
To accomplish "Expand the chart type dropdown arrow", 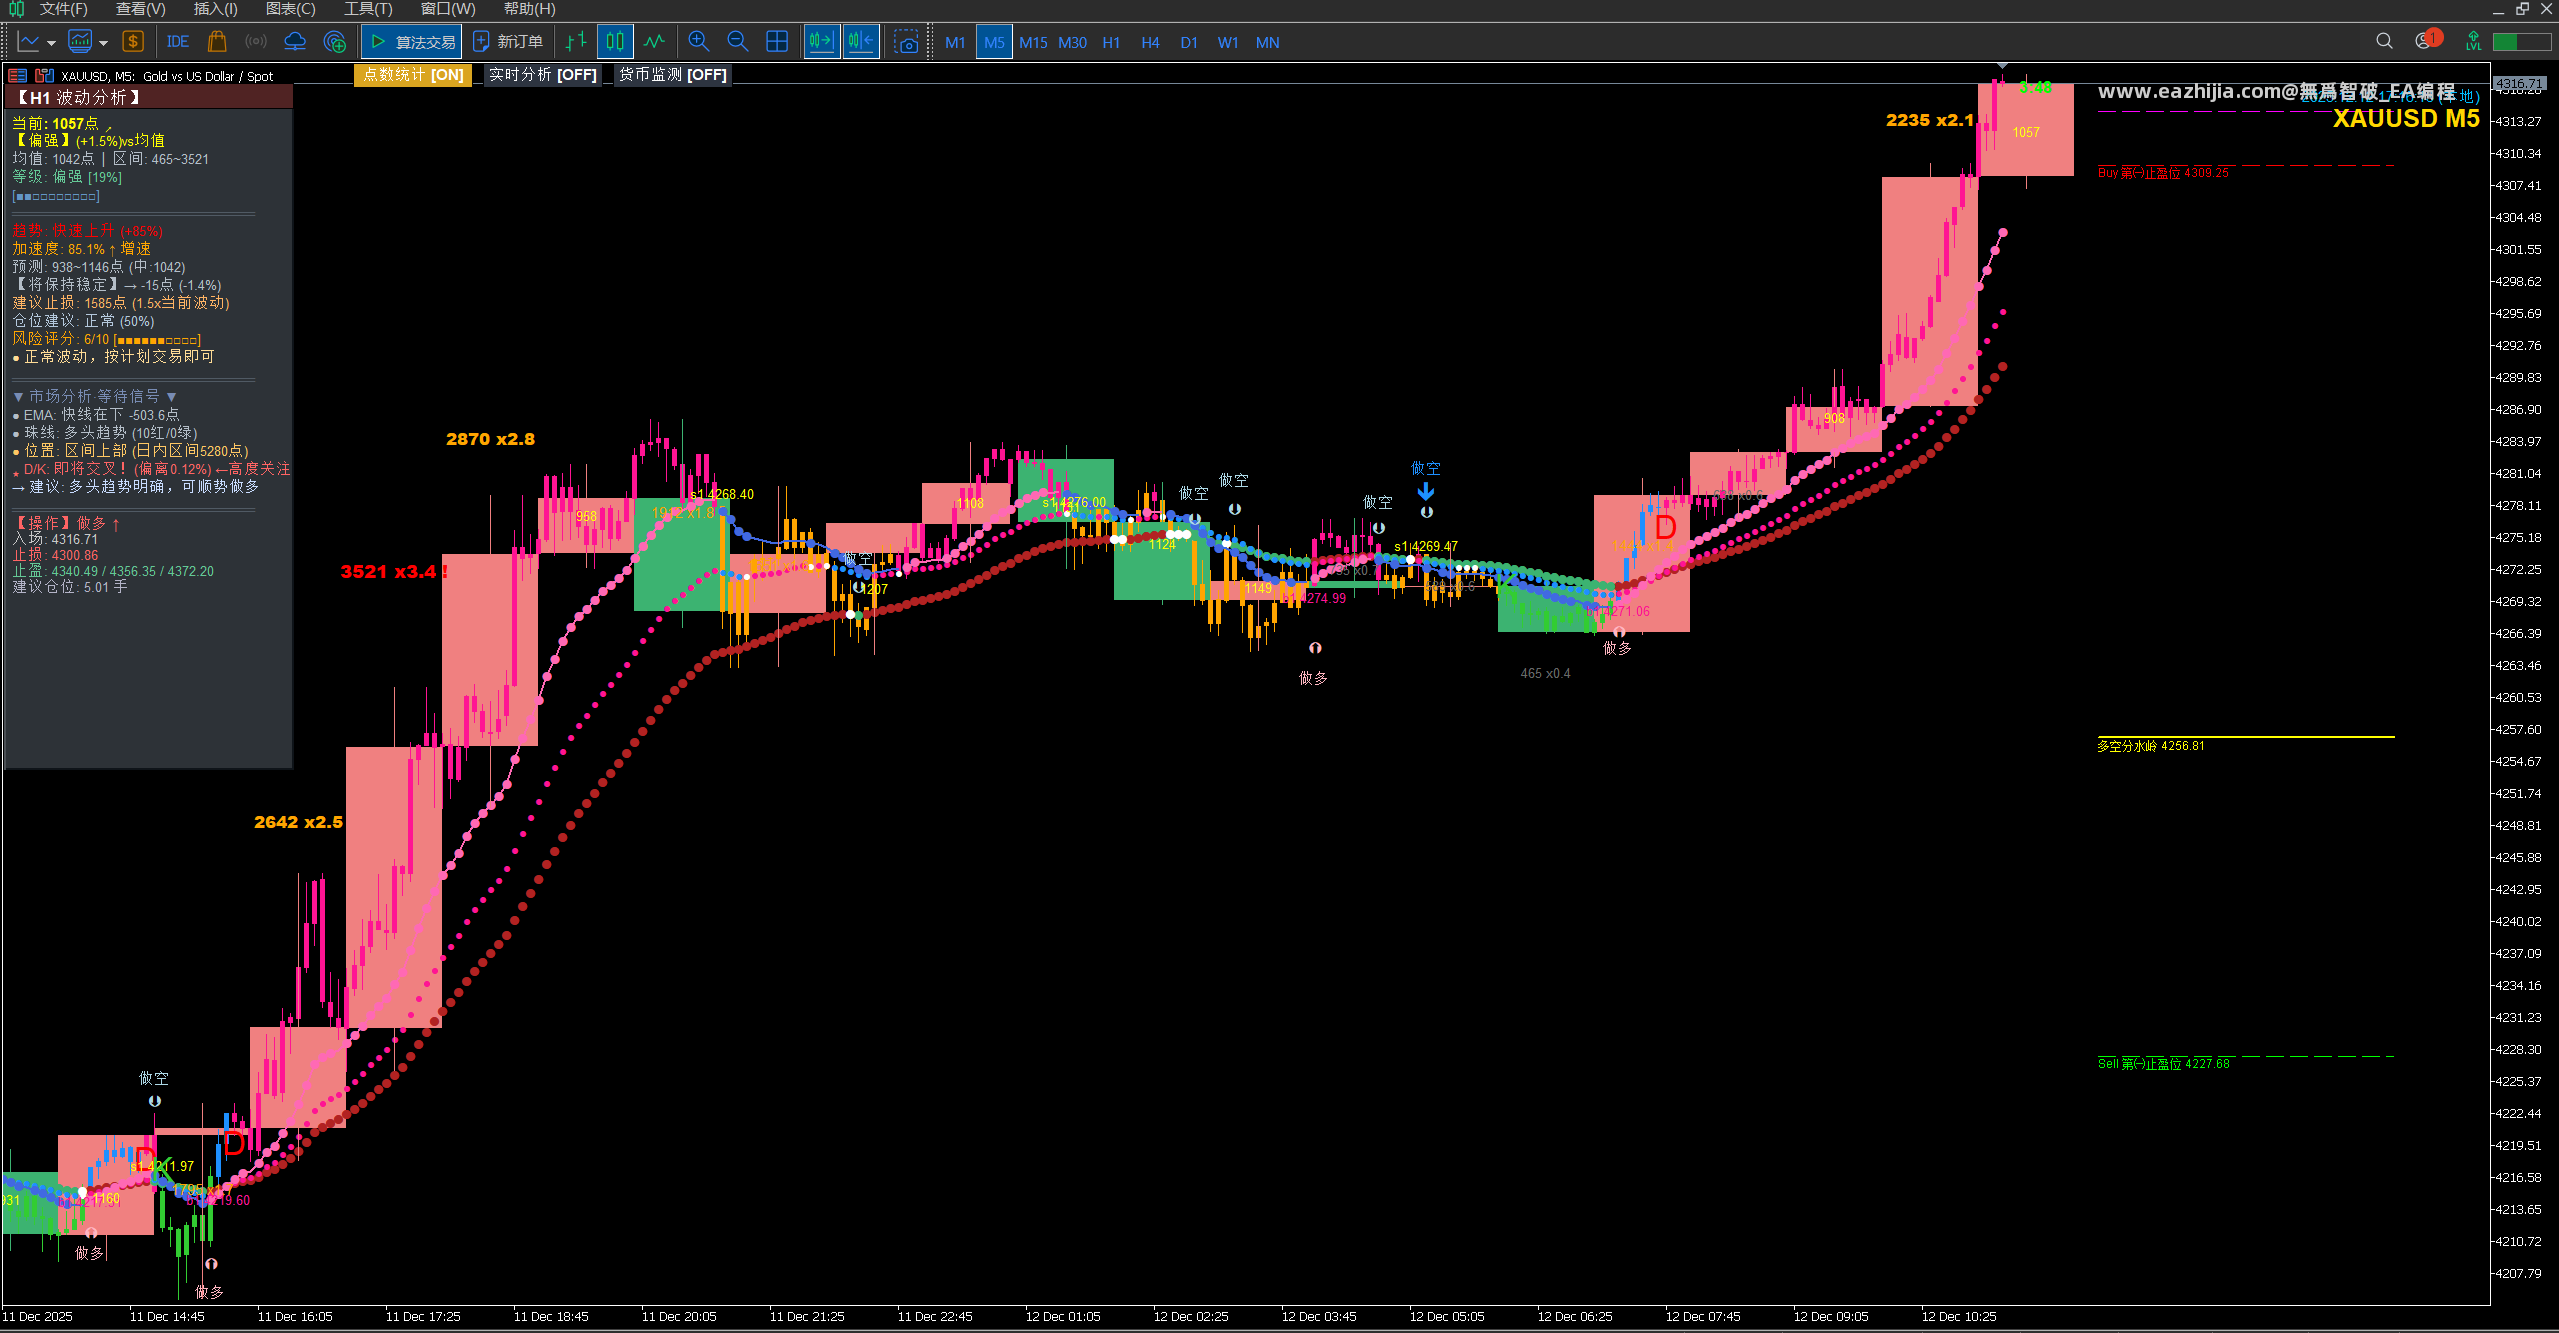I will (51, 43).
